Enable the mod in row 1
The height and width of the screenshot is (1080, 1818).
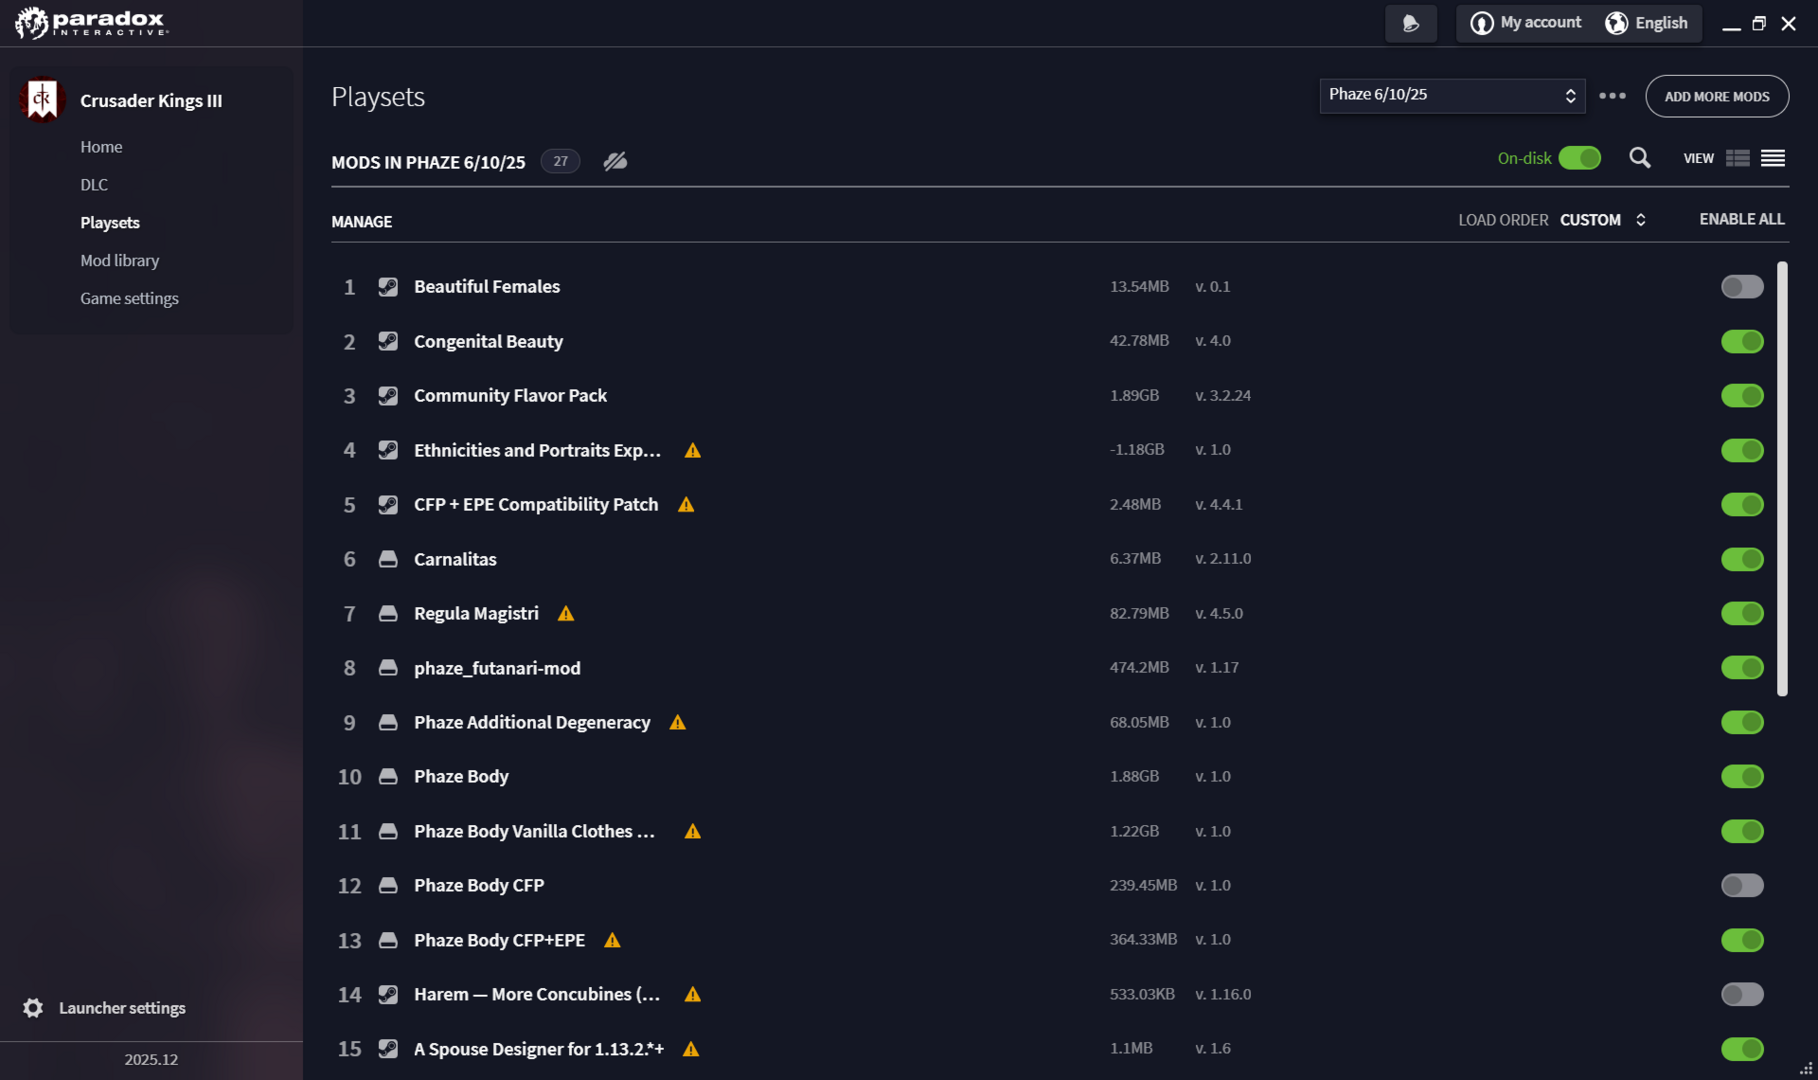point(1742,287)
